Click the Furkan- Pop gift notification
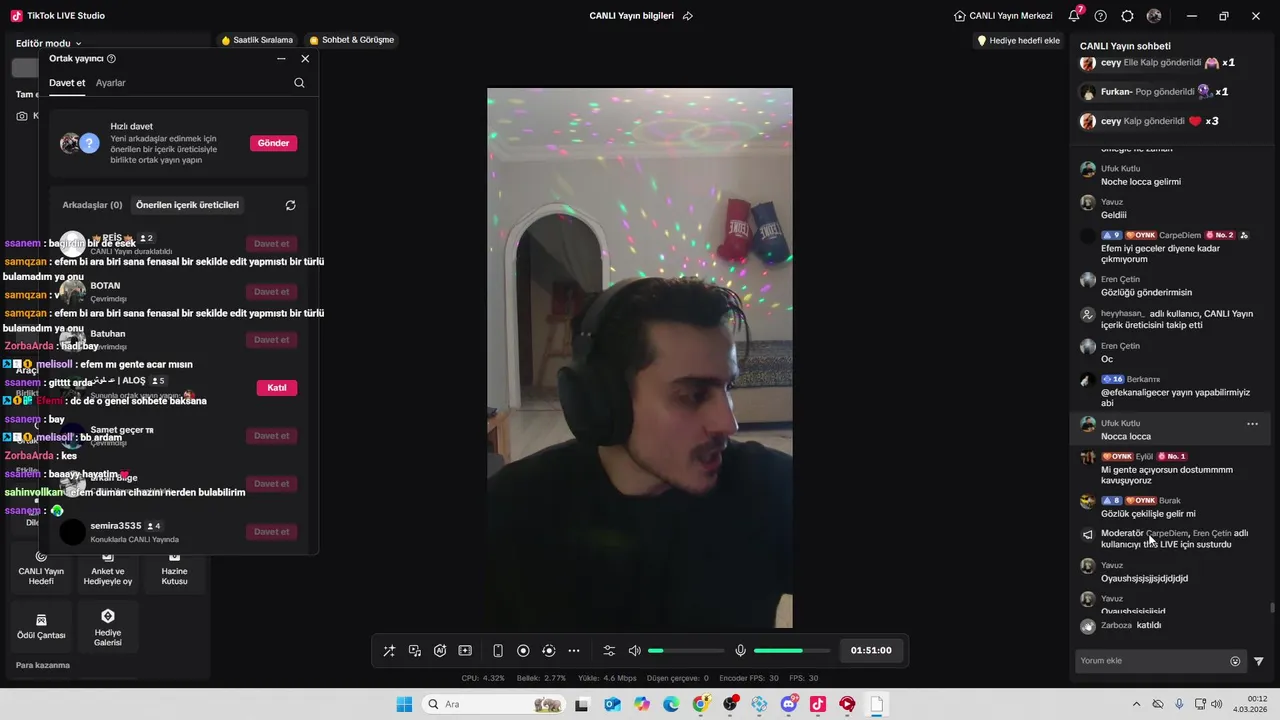The height and width of the screenshot is (720, 1280). pos(1155,92)
